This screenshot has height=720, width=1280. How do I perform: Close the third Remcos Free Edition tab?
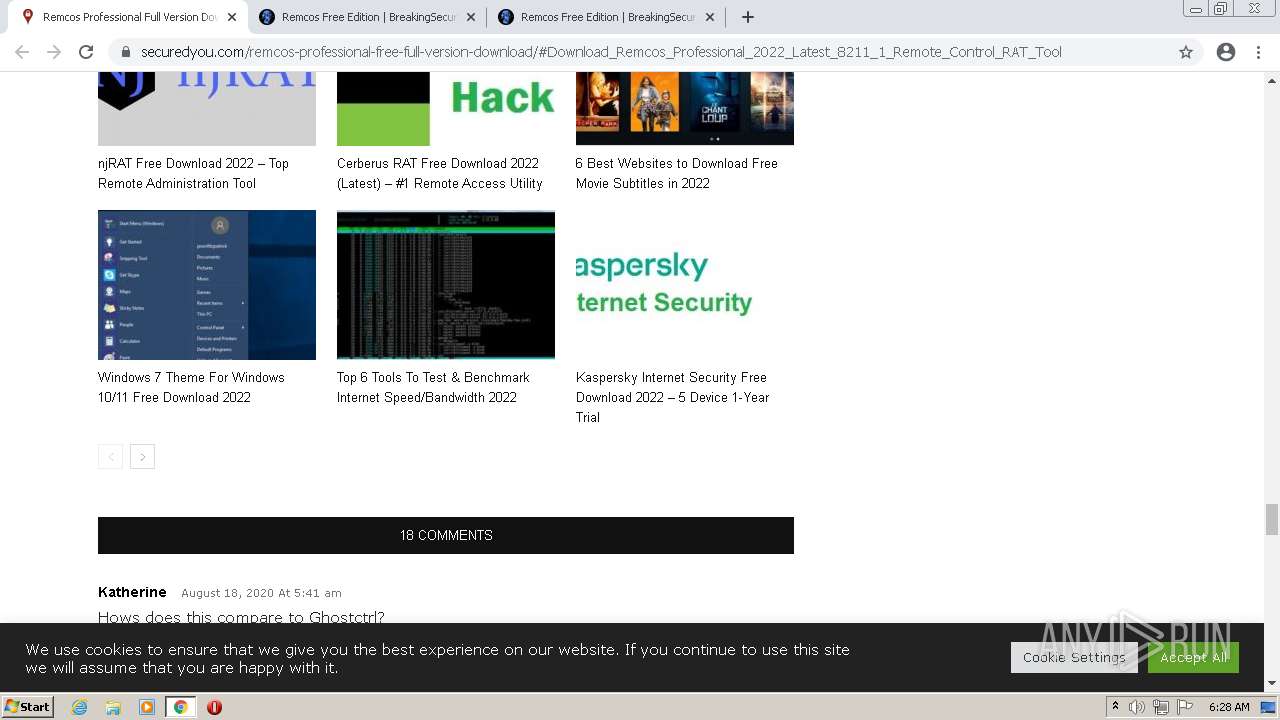pyautogui.click(x=710, y=17)
